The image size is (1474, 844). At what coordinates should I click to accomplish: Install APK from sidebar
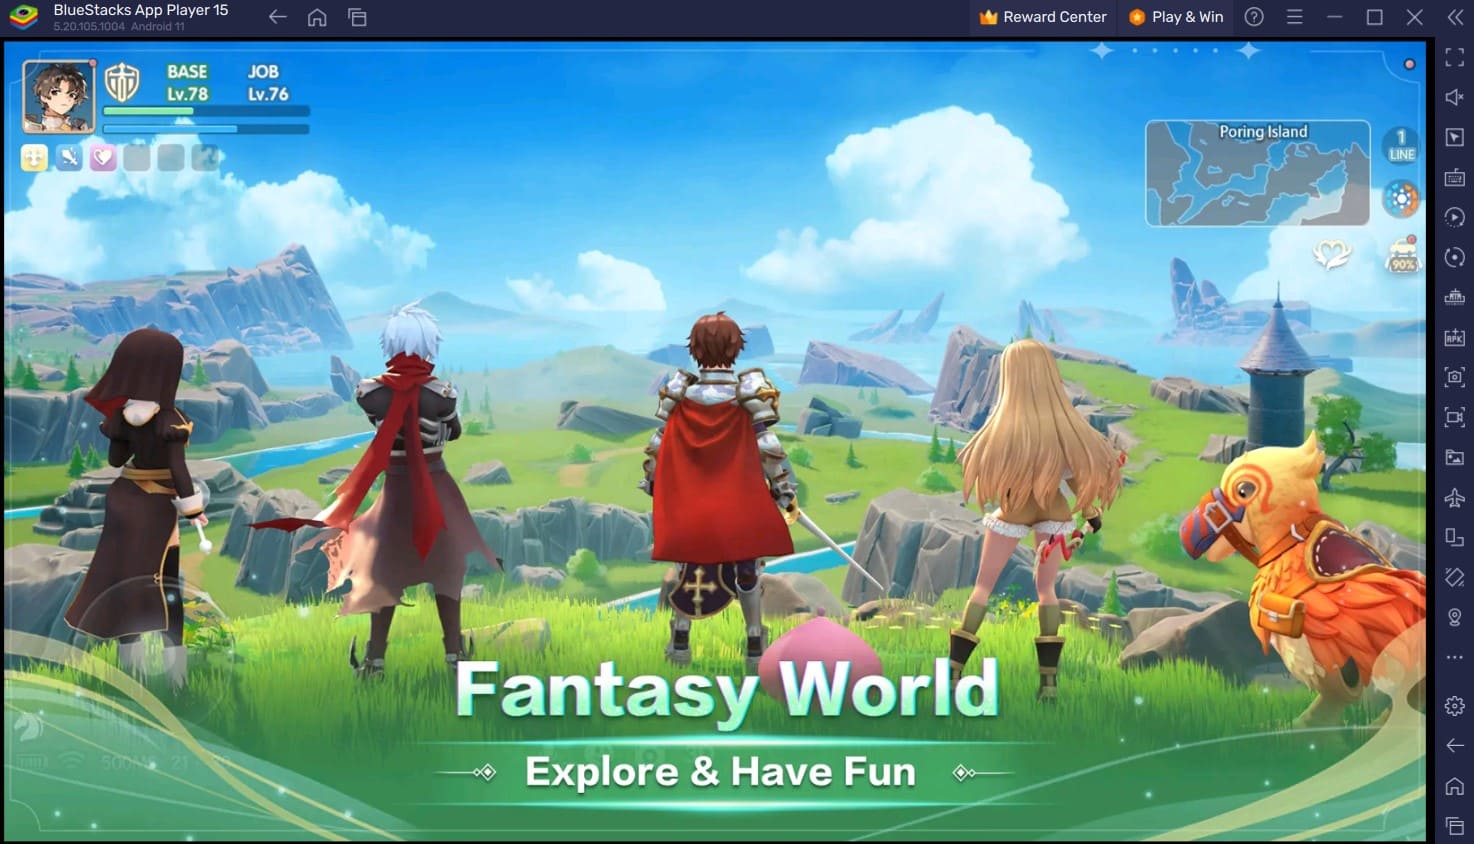click(1455, 338)
